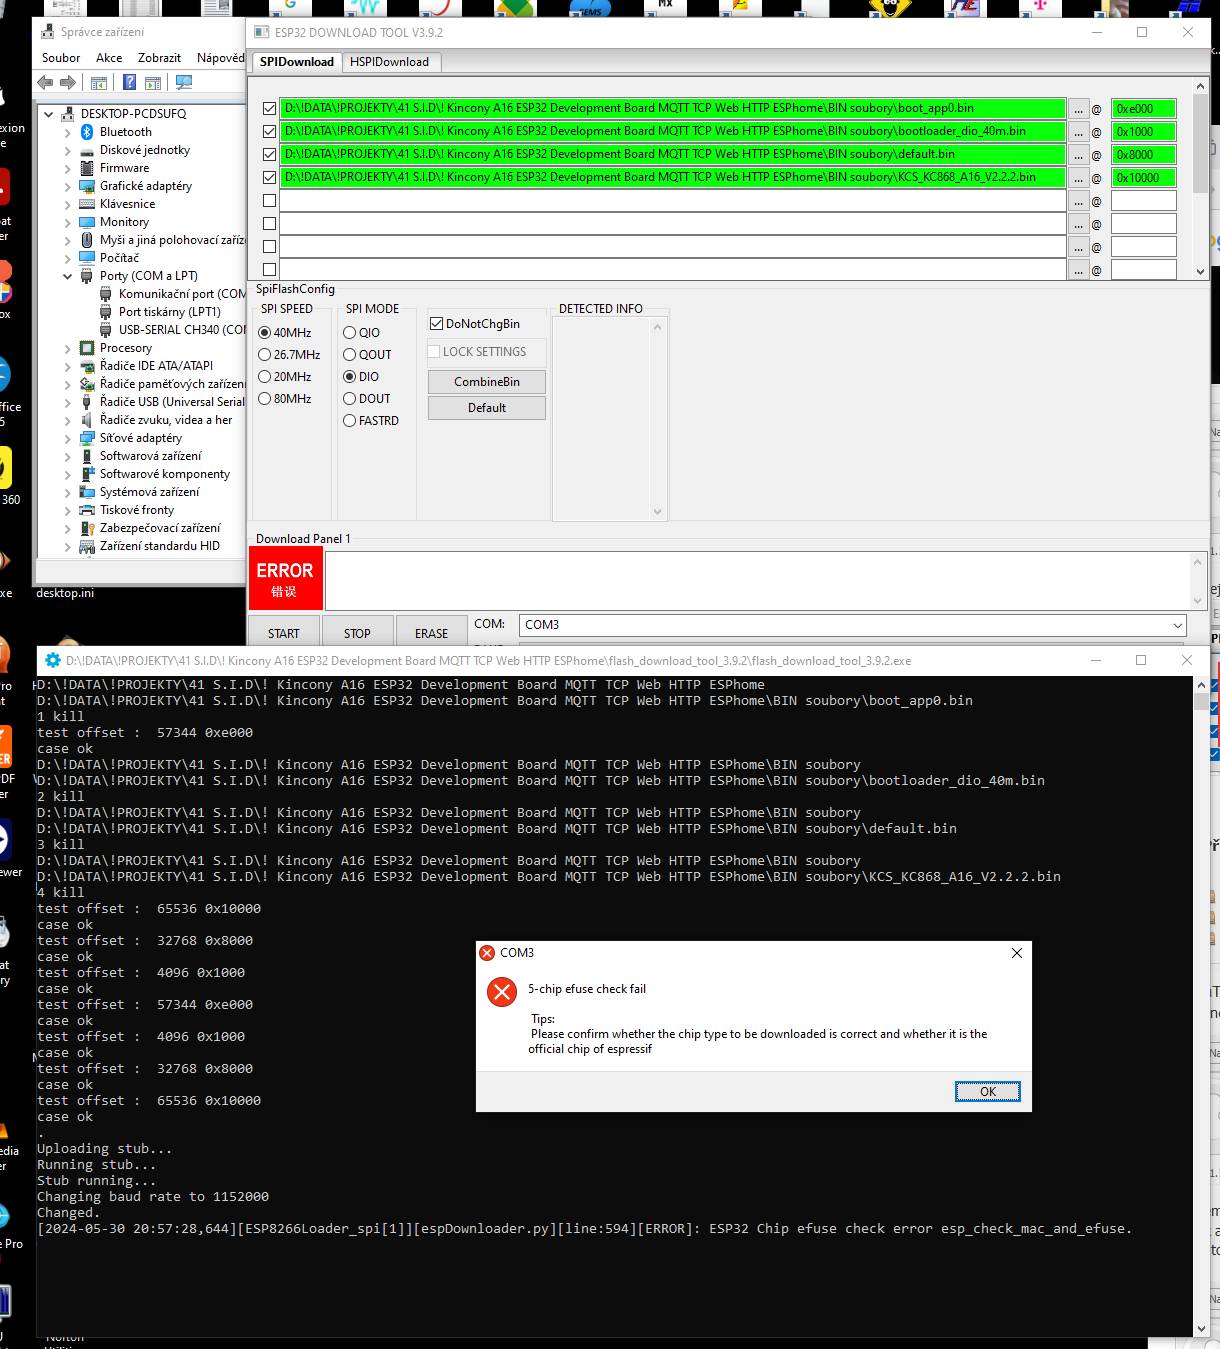1220x1349 pixels.
Task: Click the ERASE button
Action: pyautogui.click(x=431, y=633)
